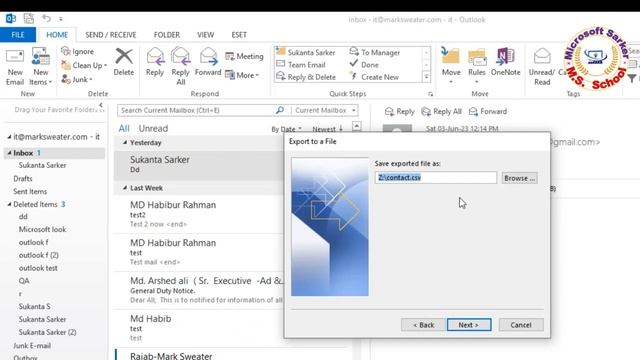Expand the Quick Steps gallery
The height and width of the screenshot is (360, 640).
(426, 77)
